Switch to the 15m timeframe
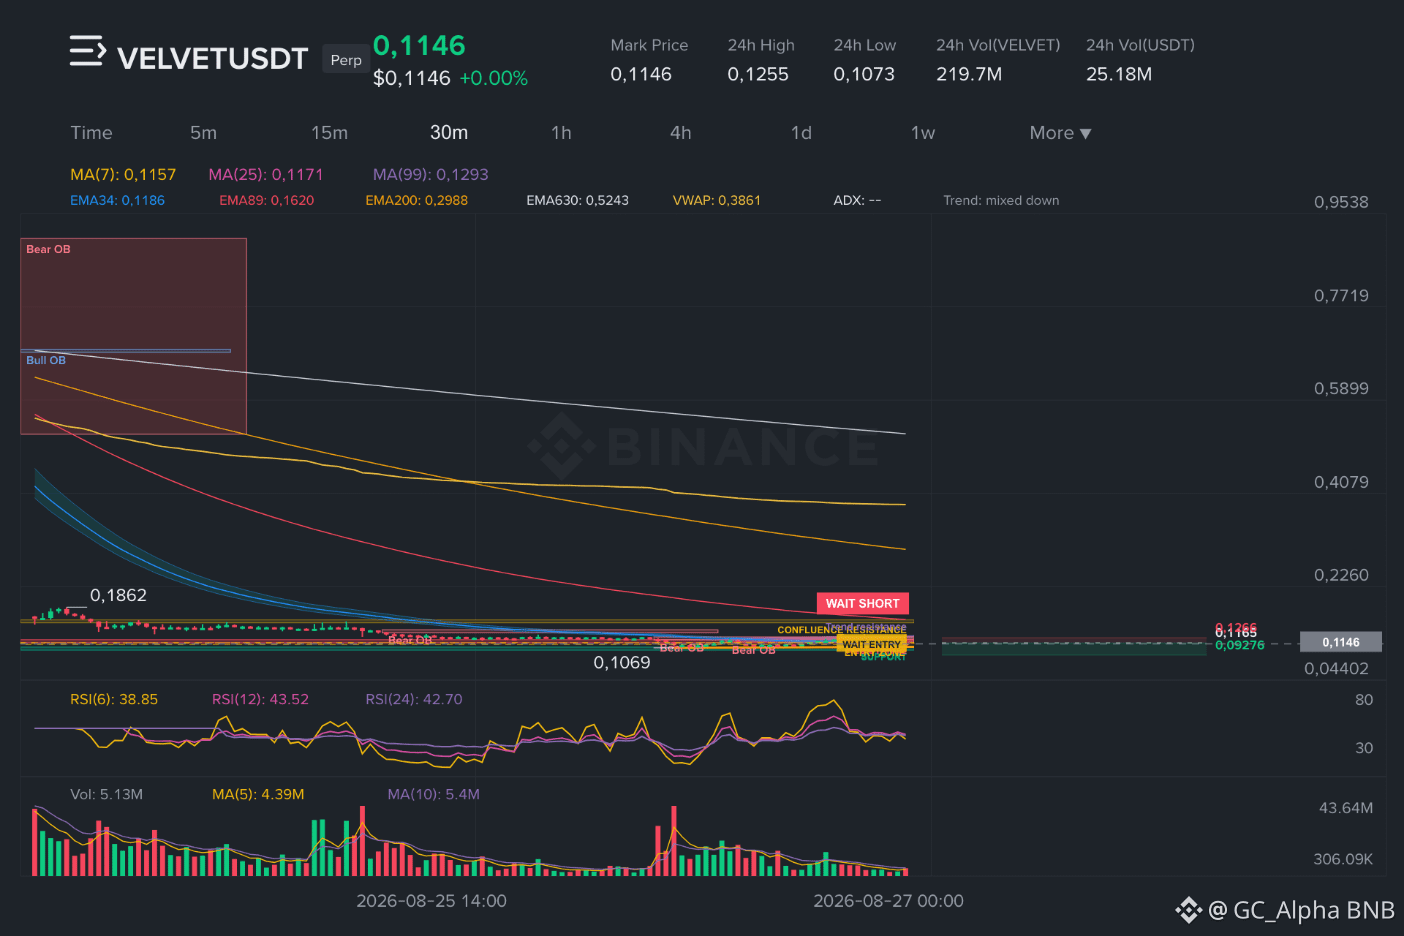The image size is (1404, 936). [329, 133]
